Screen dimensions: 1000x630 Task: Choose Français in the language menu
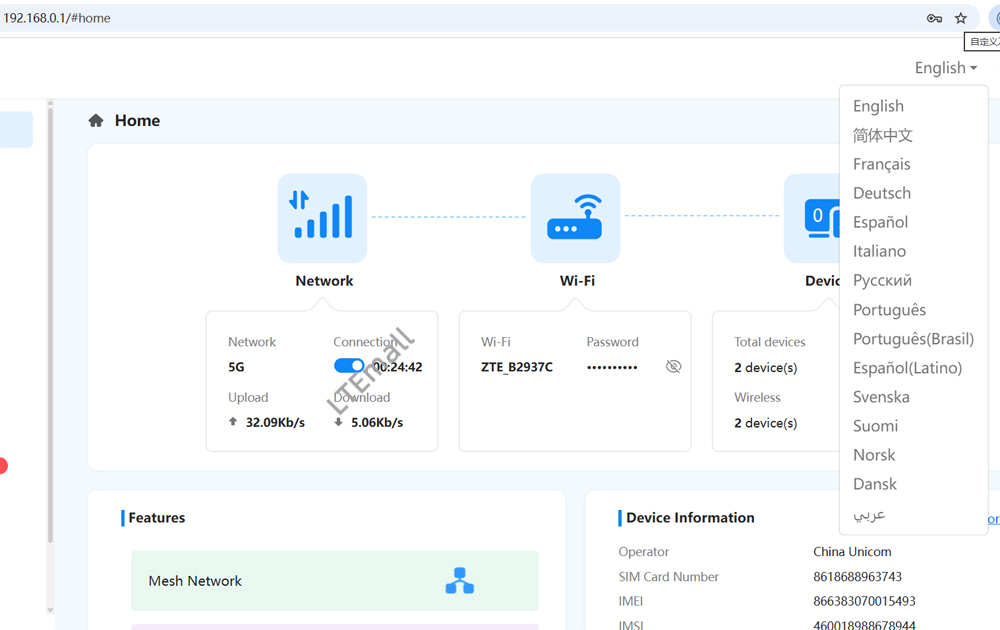[x=881, y=164]
